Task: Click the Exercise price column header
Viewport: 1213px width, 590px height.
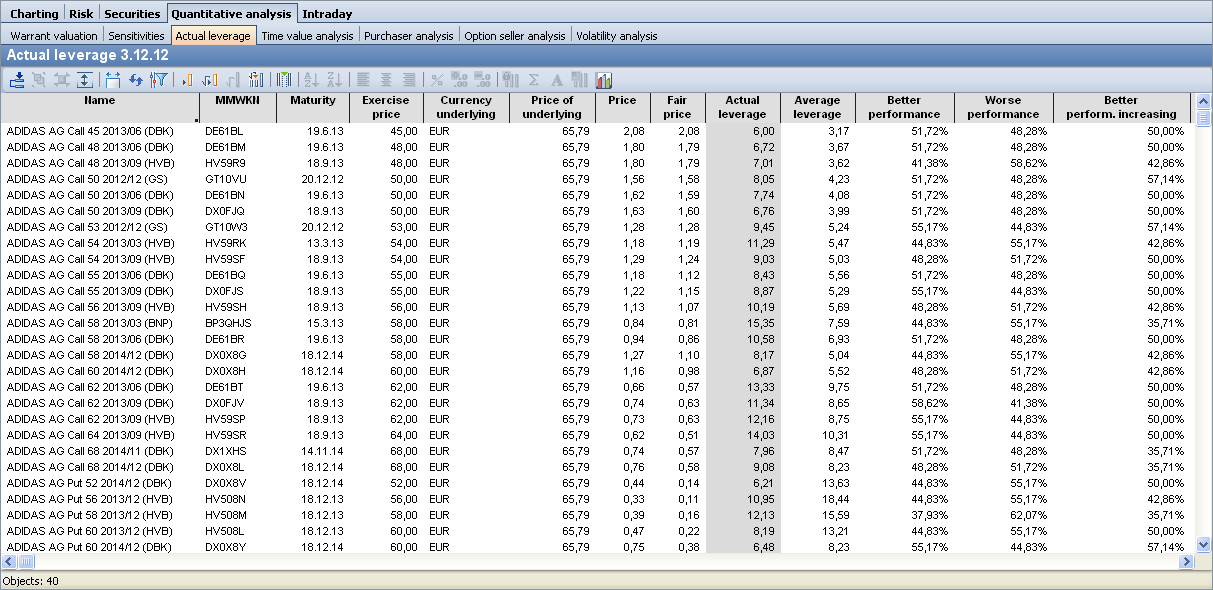Action: point(386,107)
